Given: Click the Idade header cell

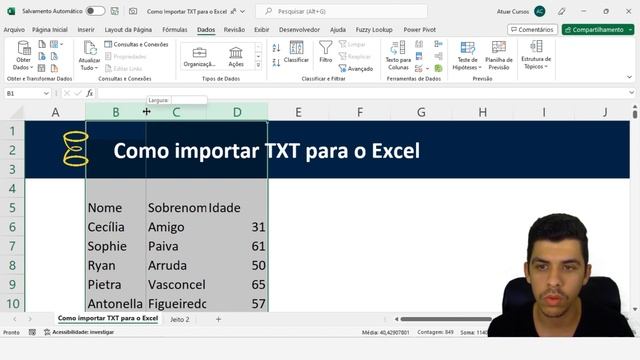Looking at the screenshot, I should point(237,208).
